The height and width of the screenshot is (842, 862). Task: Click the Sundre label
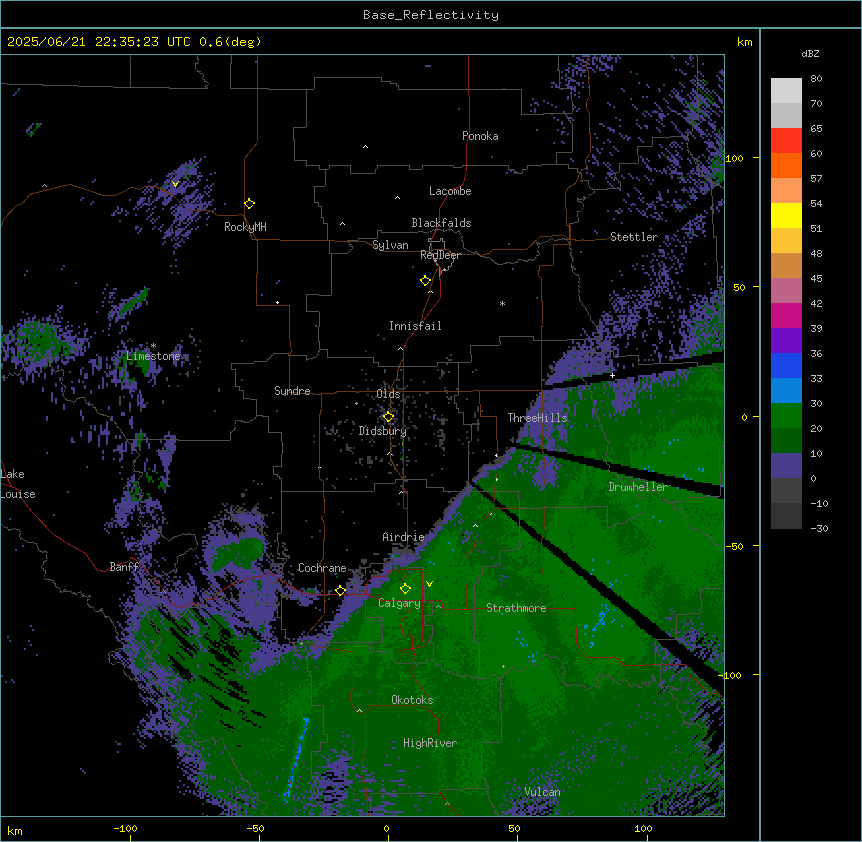(292, 391)
